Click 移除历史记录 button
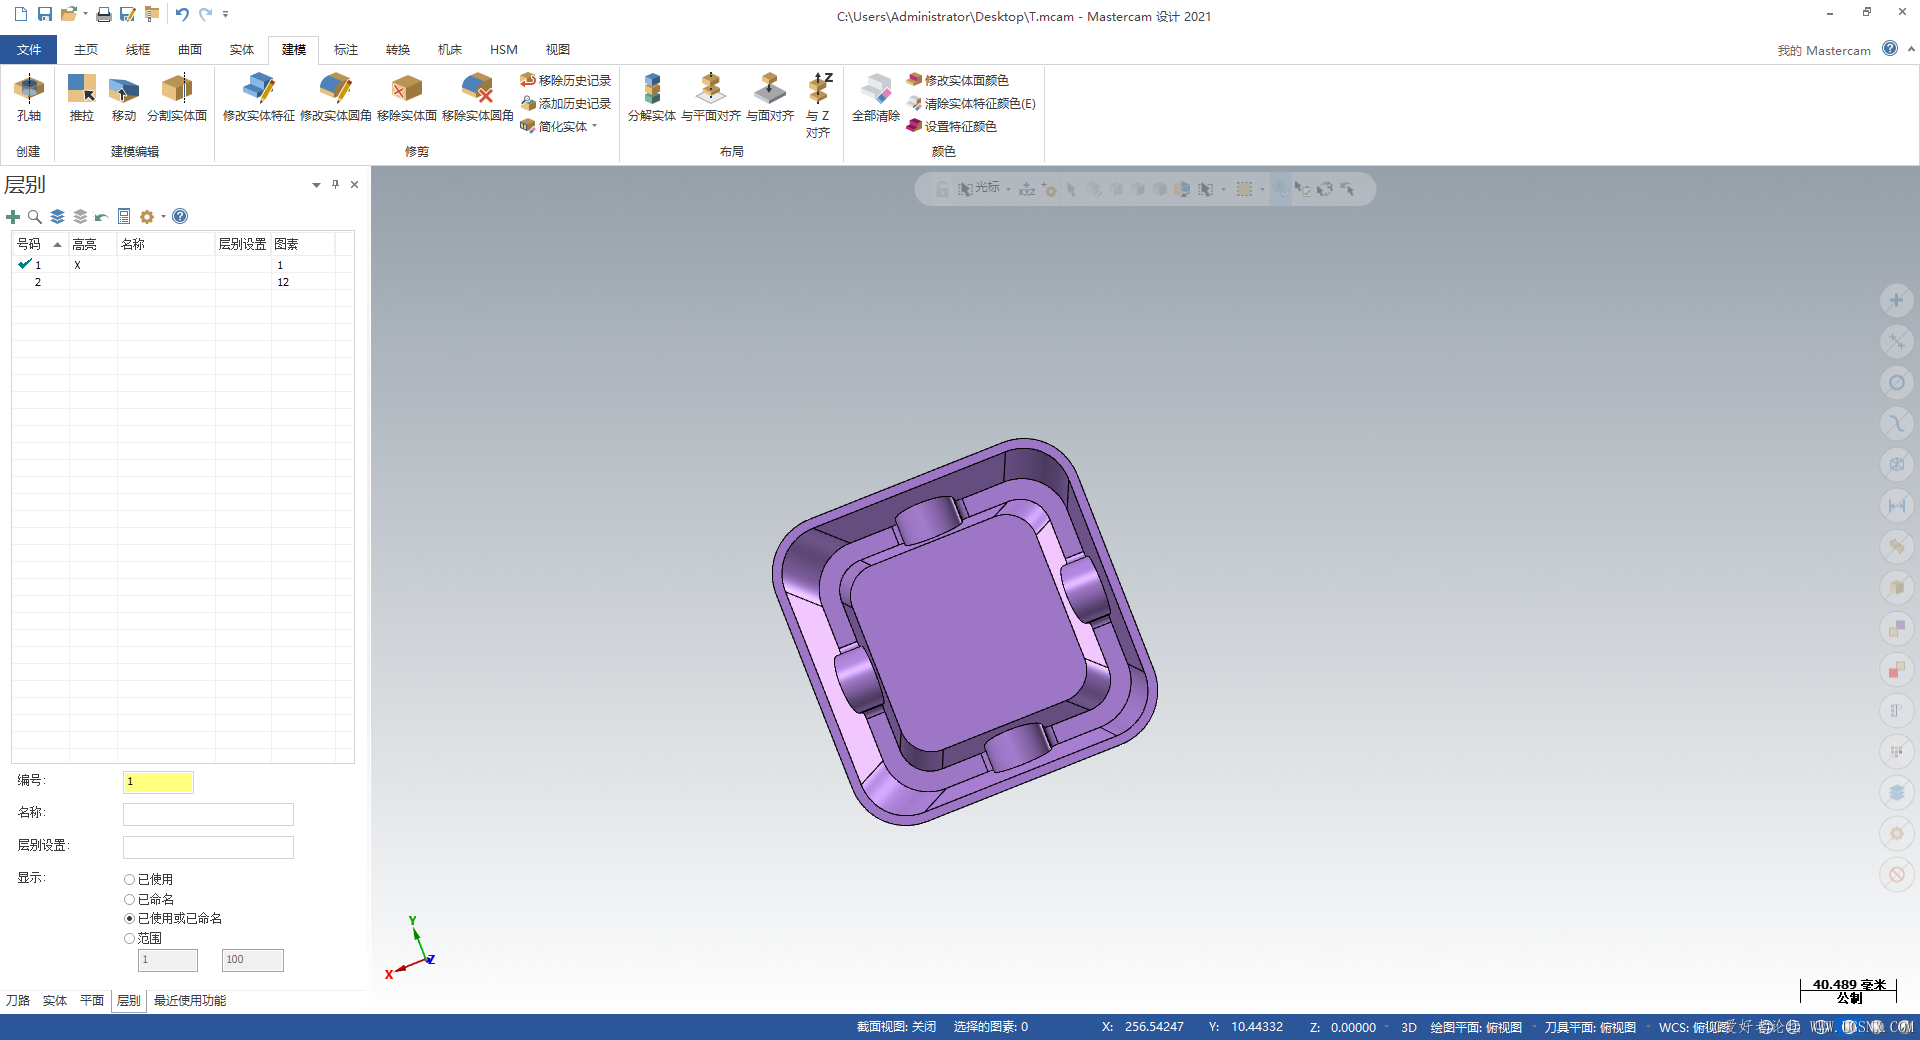 pos(566,80)
